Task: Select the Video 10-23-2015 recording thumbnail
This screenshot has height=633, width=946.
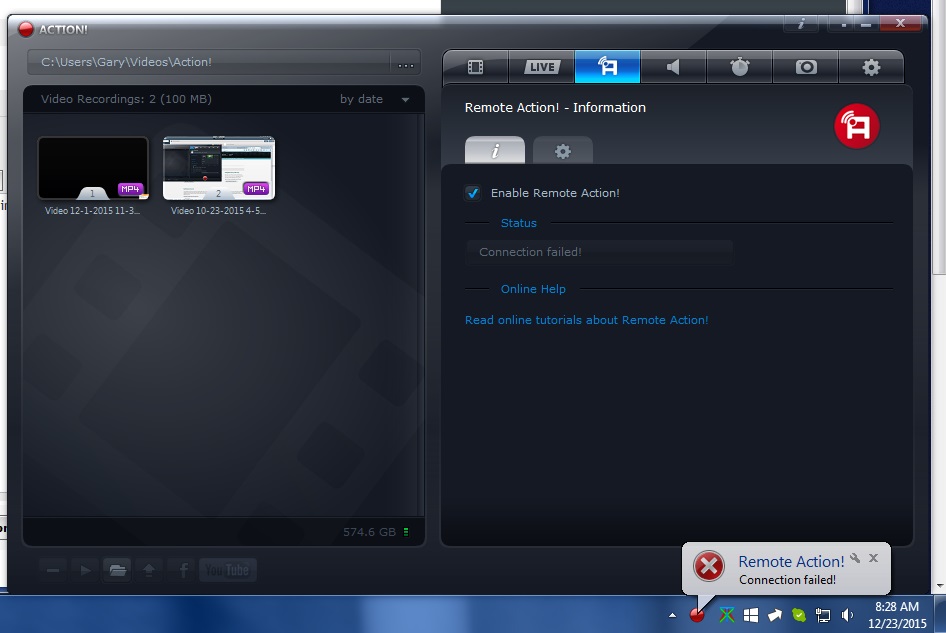Action: (x=219, y=168)
